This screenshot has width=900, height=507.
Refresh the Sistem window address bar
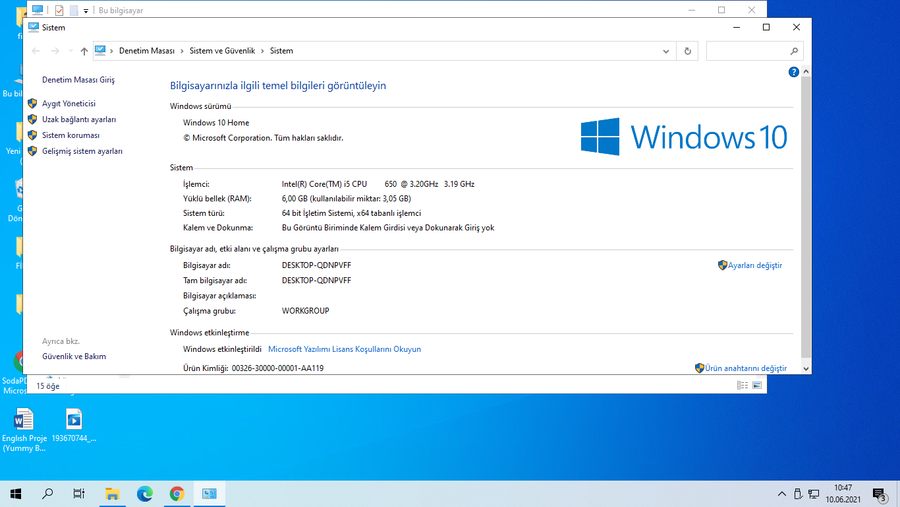(x=687, y=51)
